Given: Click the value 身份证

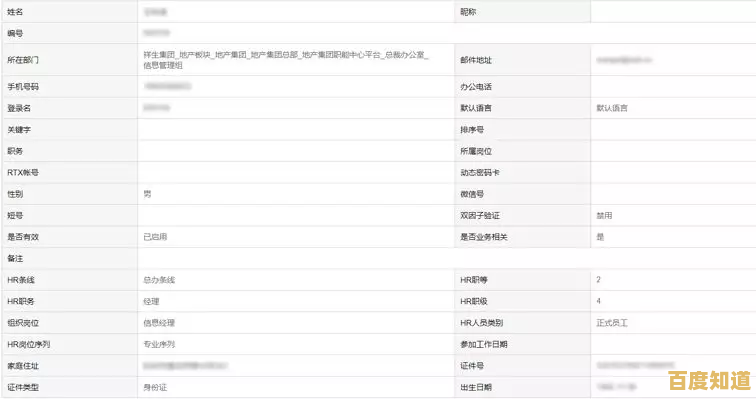Looking at the screenshot, I should (x=155, y=387).
